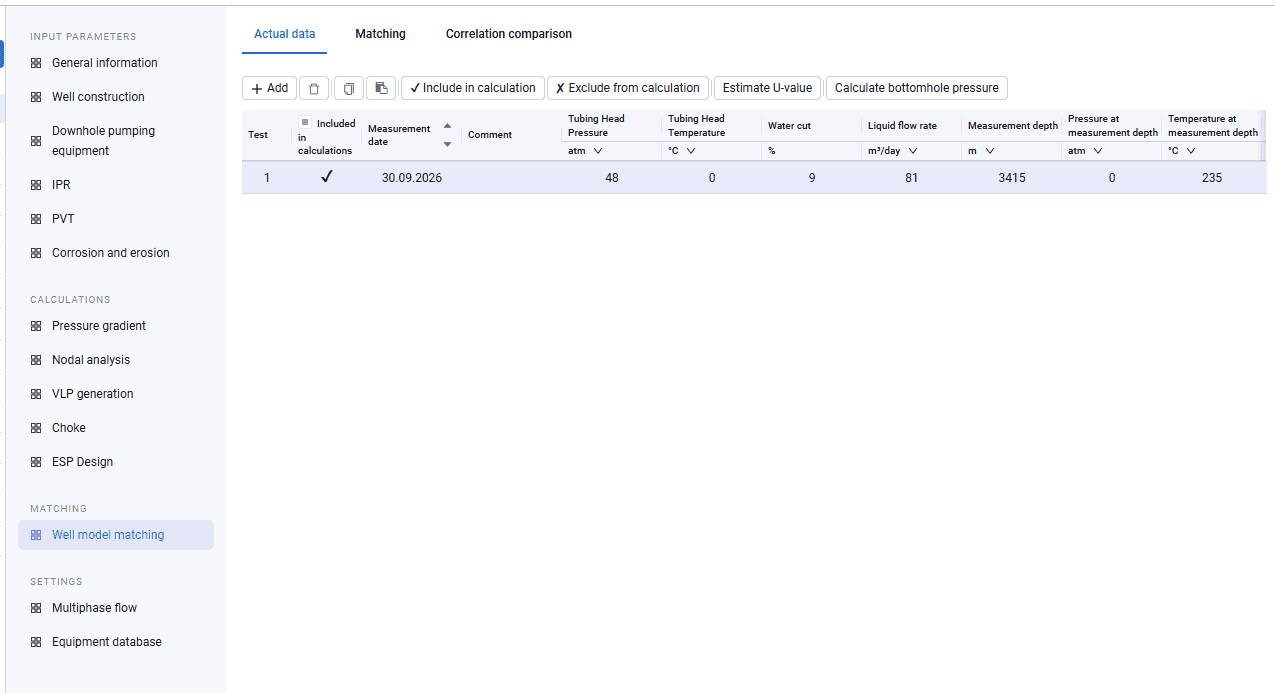Image resolution: width=1275 pixels, height=693 pixels.
Task: Switch to the Correlation comparison tab
Action: [509, 34]
